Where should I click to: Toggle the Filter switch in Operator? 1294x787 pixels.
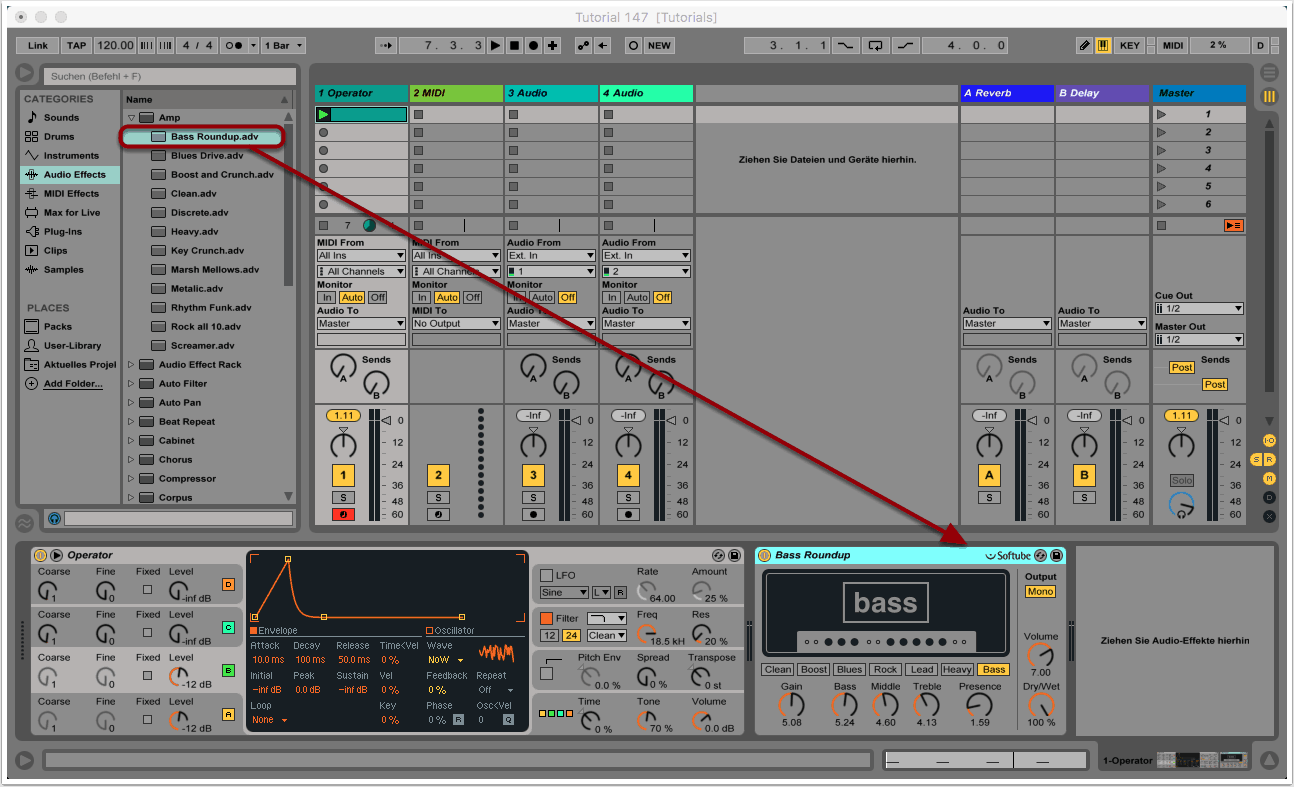coord(546,618)
